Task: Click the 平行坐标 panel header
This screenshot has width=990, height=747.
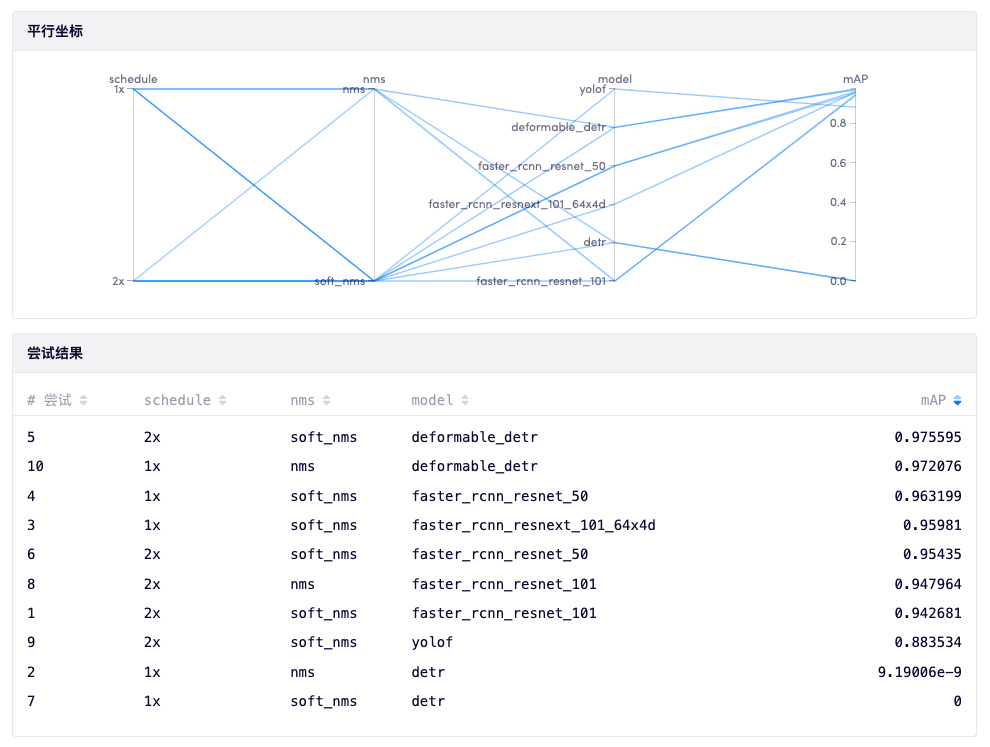Action: point(55,32)
